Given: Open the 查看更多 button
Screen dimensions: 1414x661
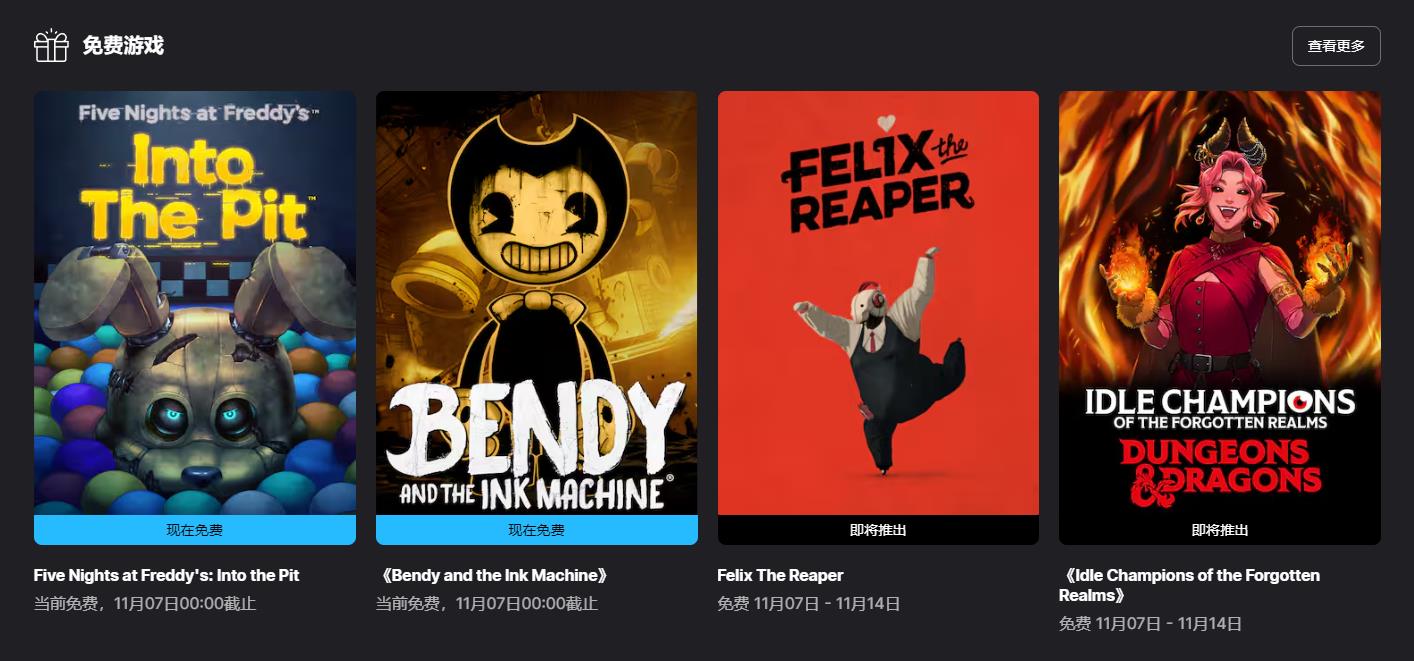Looking at the screenshot, I should (x=1336, y=46).
